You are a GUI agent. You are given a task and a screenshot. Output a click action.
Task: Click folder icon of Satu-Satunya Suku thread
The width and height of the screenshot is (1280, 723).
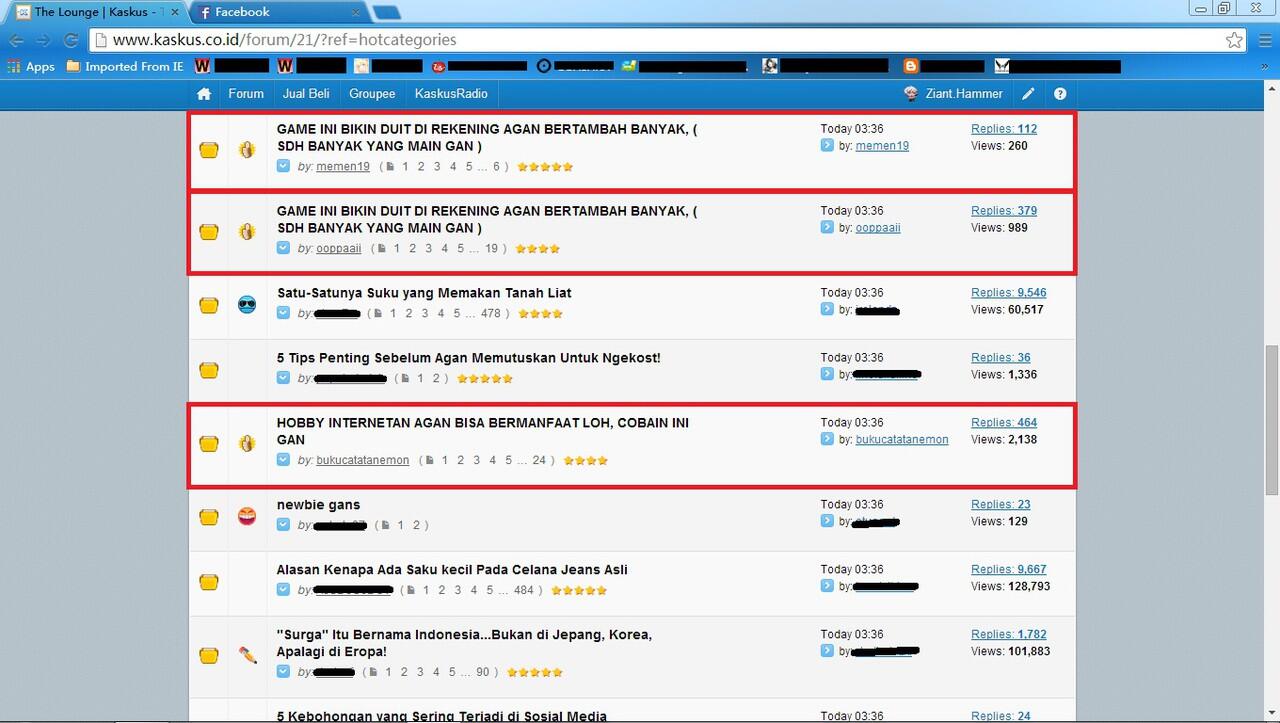coord(208,305)
